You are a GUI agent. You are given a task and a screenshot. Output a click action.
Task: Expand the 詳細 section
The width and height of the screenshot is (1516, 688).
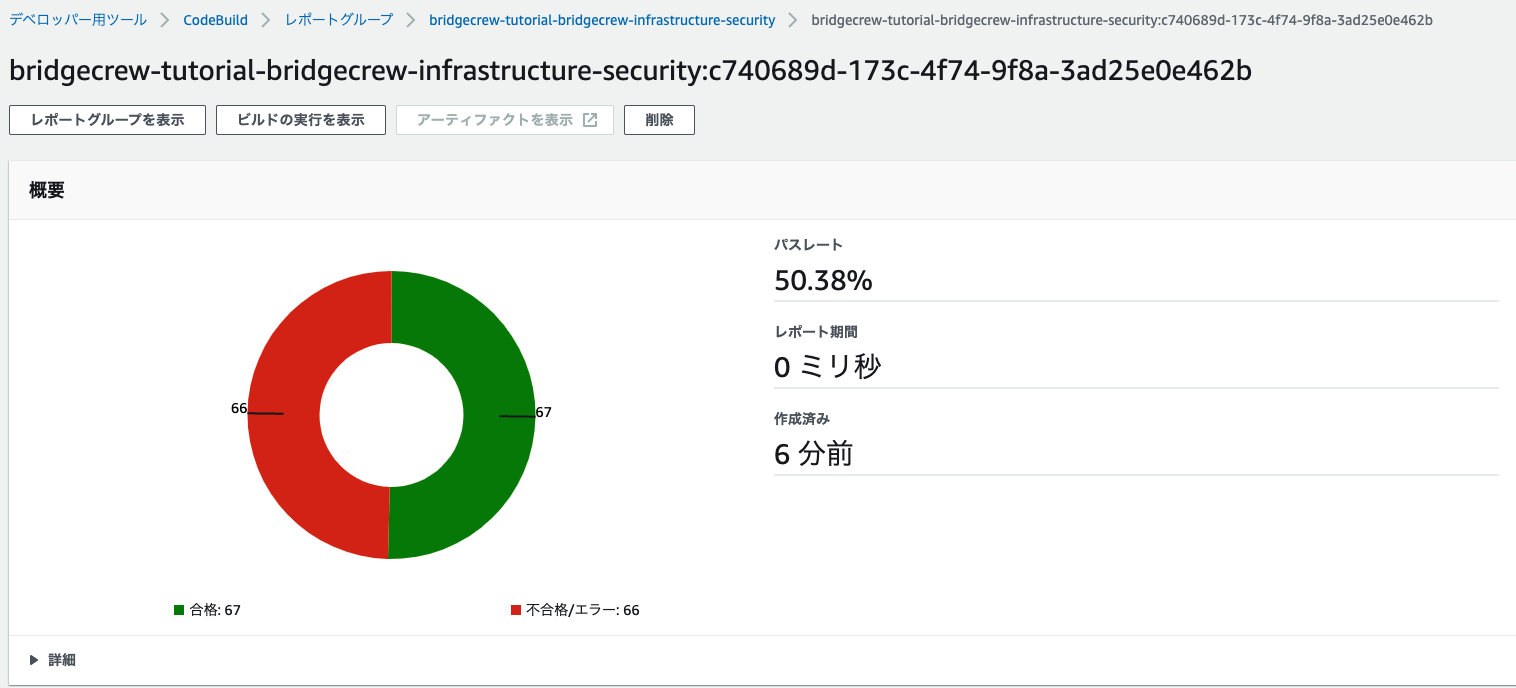pyautogui.click(x=53, y=660)
